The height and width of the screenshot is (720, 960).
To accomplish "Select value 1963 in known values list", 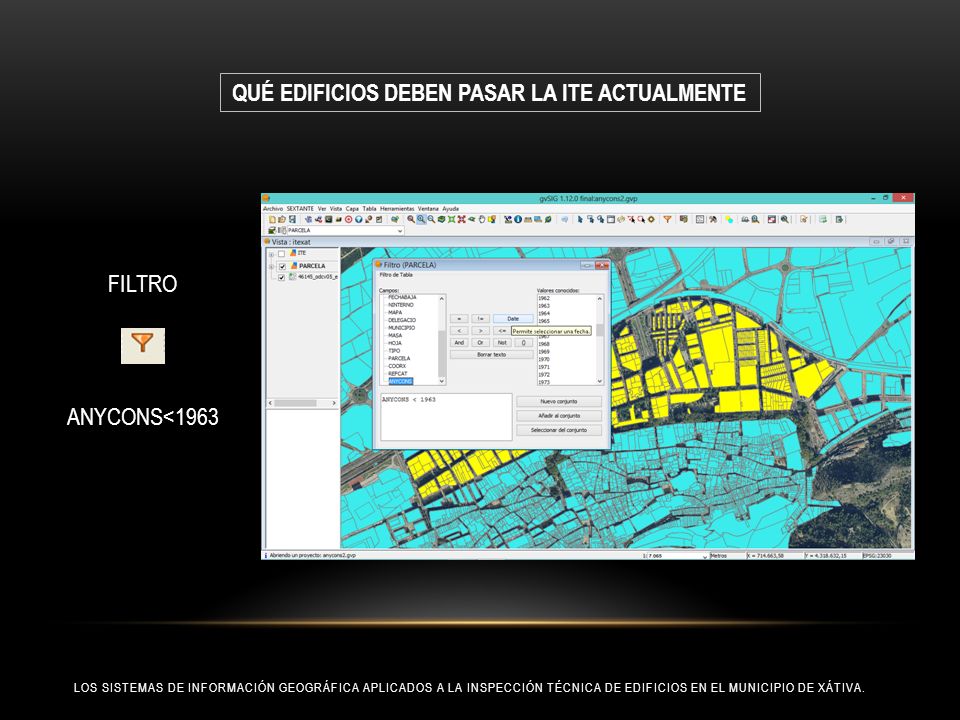I will tap(544, 306).
